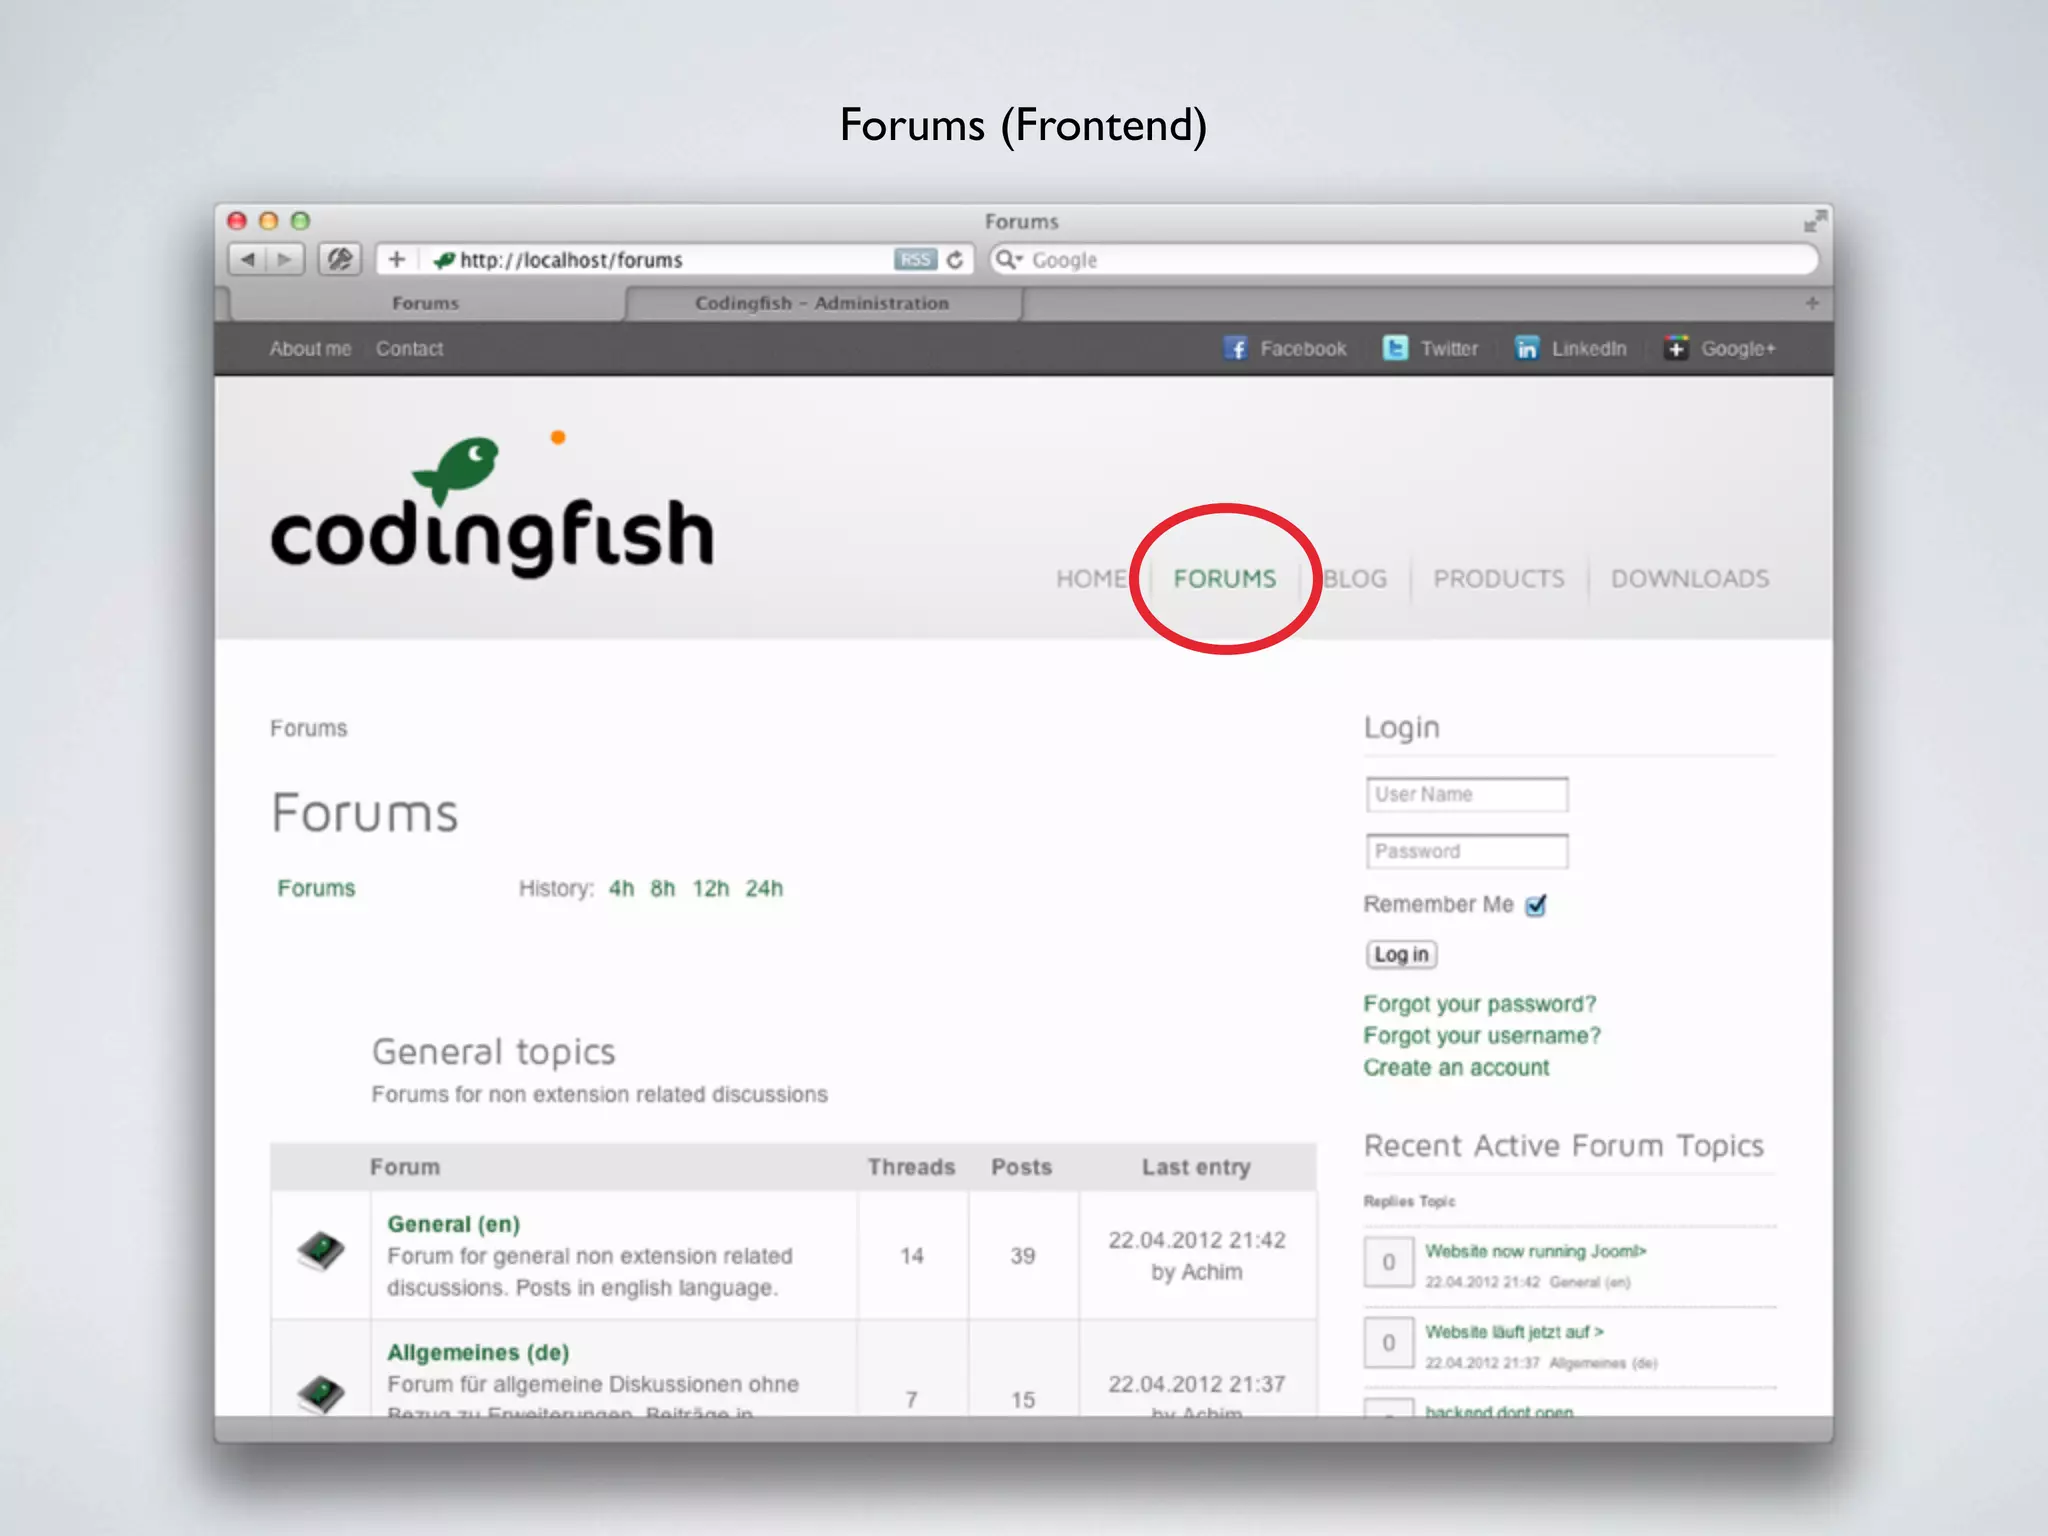
Task: Click the browser forward arrow button
Action: coord(285,260)
